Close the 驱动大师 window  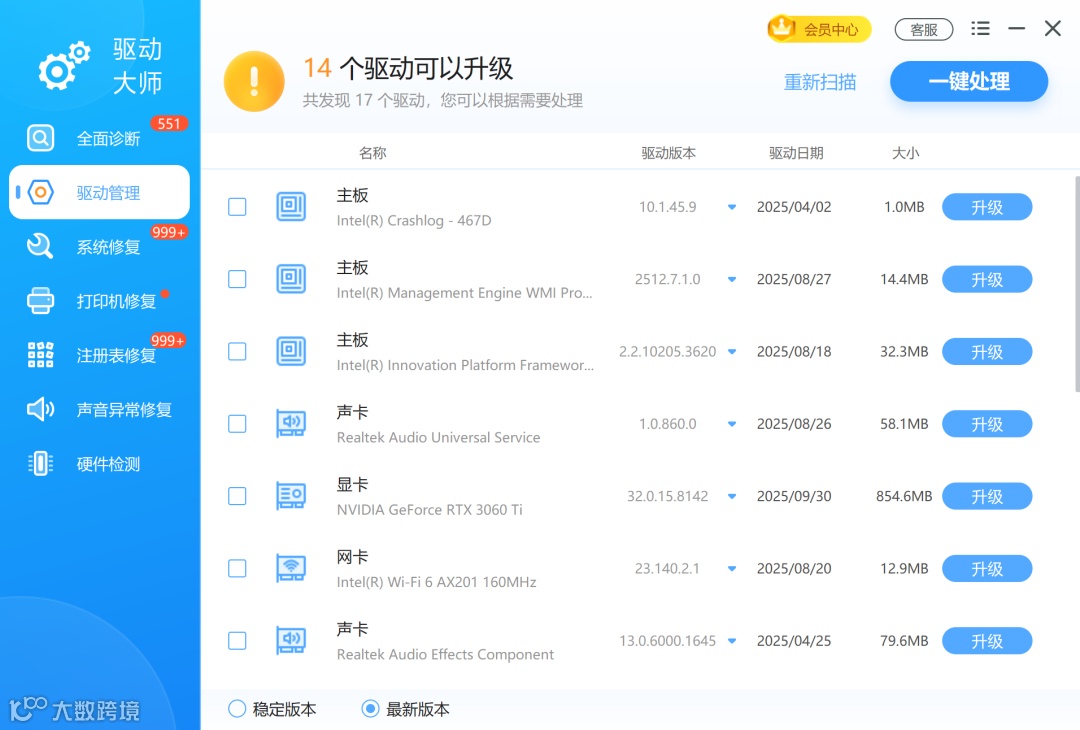click(1052, 28)
